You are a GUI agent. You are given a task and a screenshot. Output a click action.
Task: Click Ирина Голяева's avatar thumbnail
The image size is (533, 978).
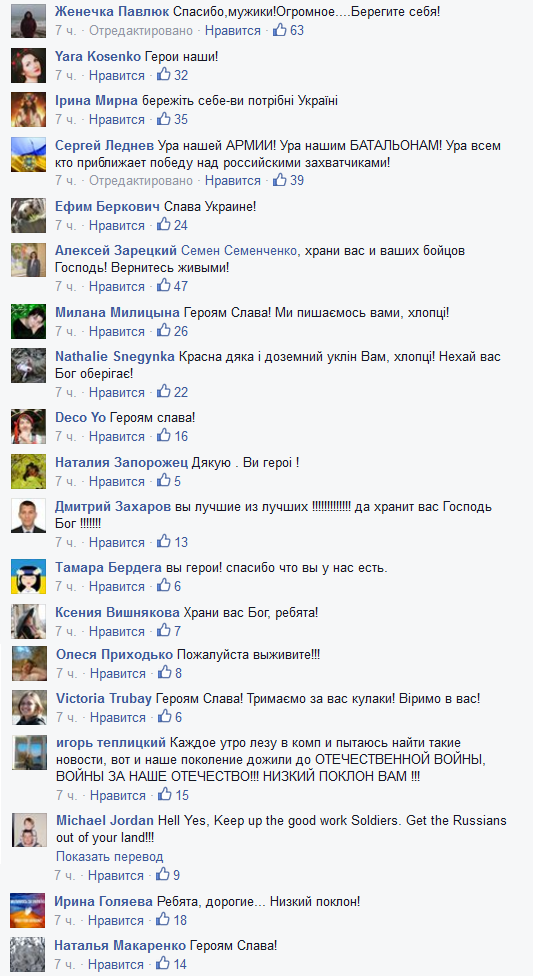(28, 910)
